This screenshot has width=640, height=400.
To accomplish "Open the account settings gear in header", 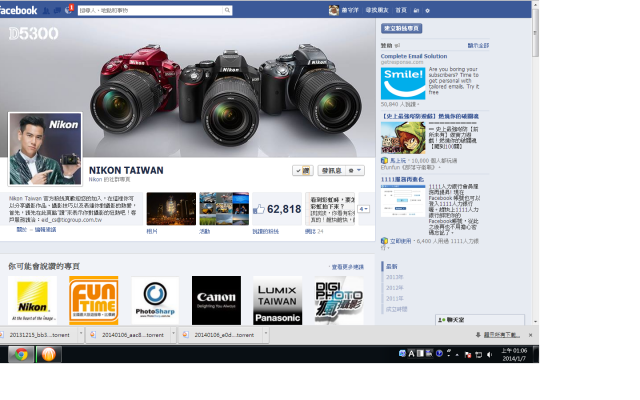I will click(427, 11).
